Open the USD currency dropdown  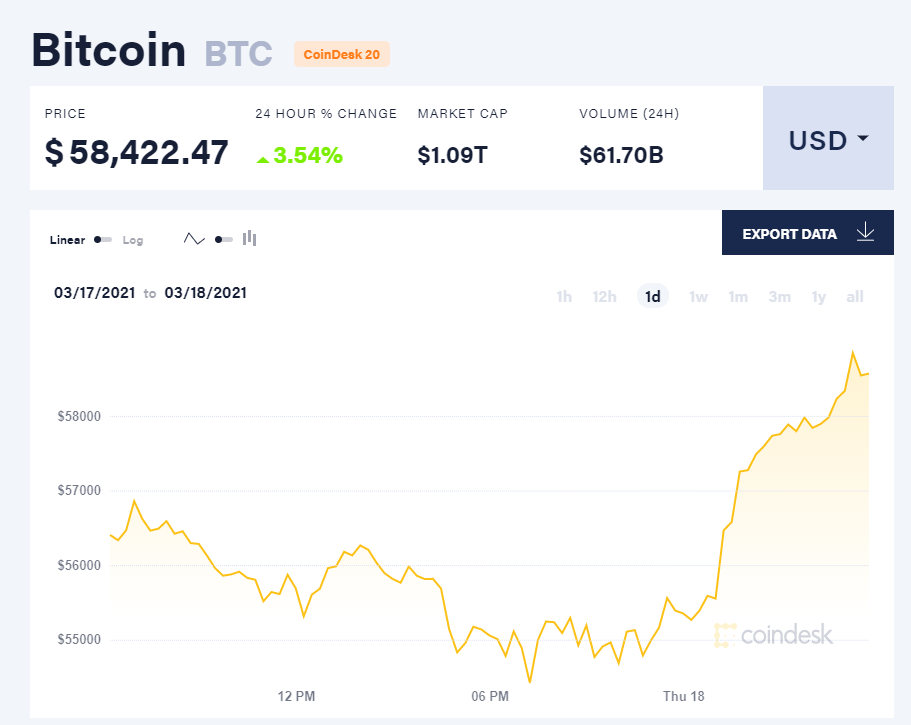click(828, 139)
